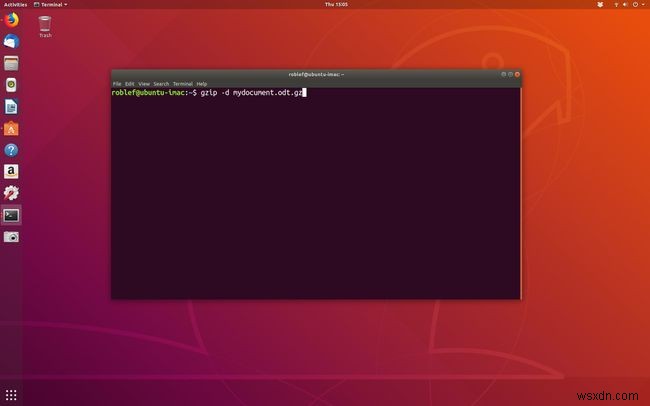
Task: Show Applications grid button
Action: (x=11, y=395)
